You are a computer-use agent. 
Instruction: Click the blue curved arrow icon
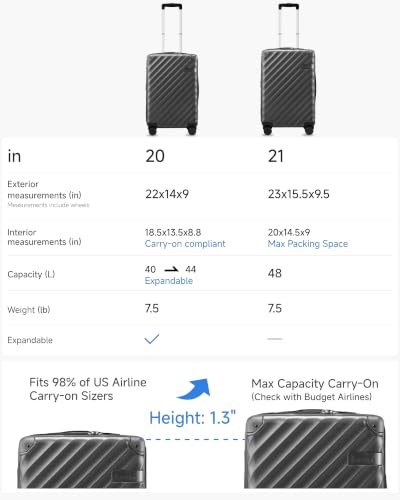point(193,389)
